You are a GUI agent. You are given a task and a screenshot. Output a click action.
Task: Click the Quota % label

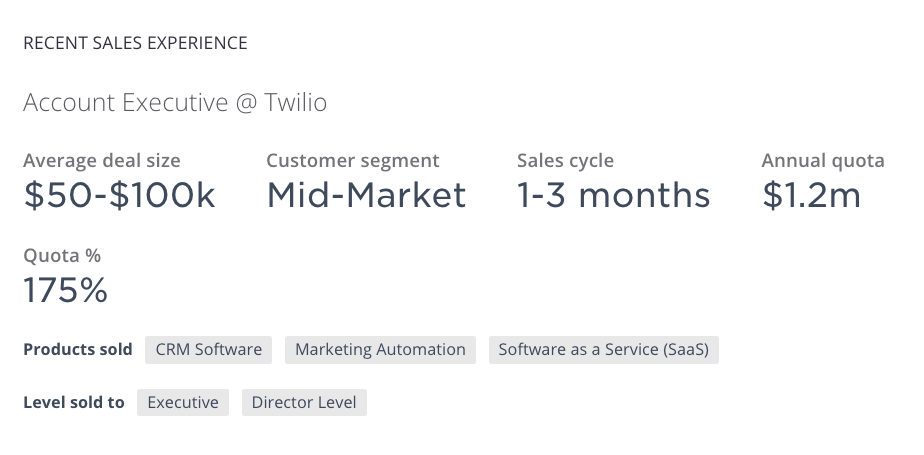tap(62, 256)
